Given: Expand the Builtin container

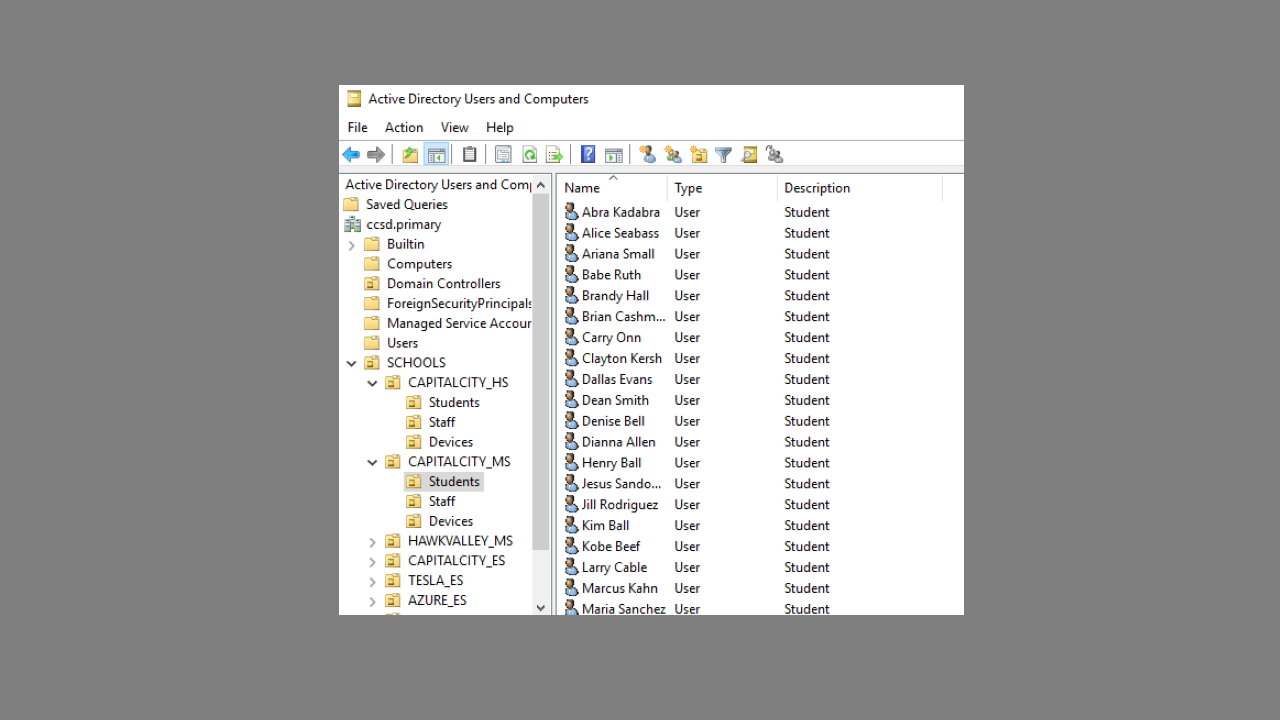Looking at the screenshot, I should coord(351,245).
